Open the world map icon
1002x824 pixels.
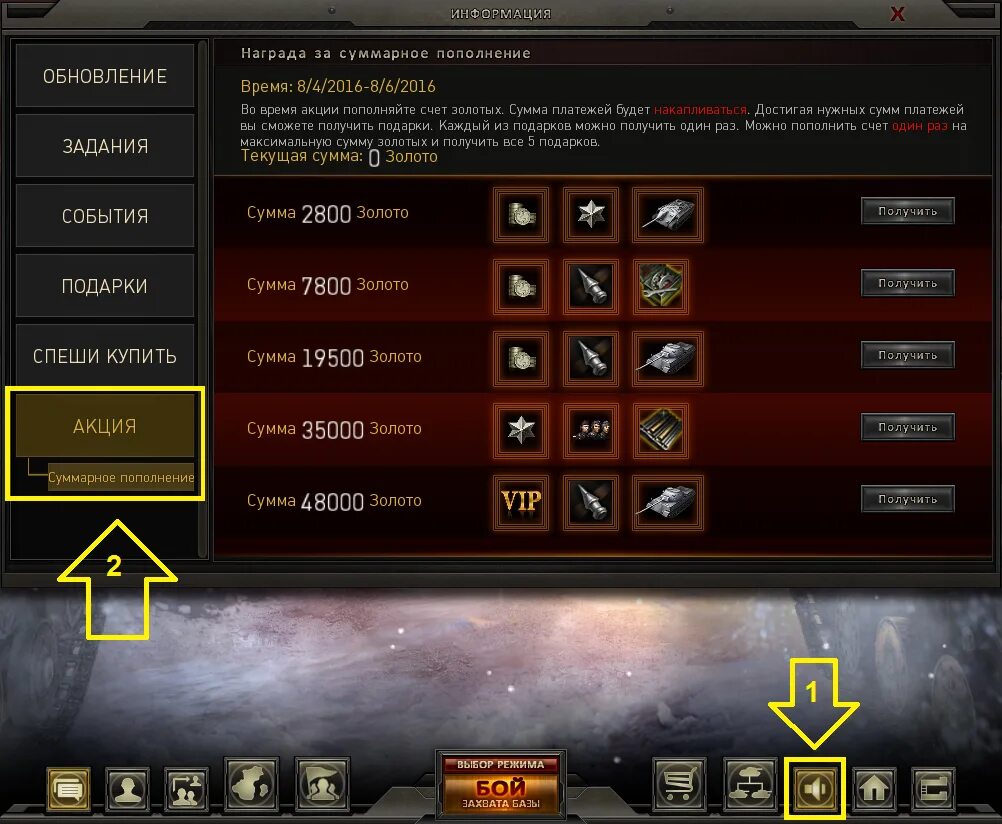tap(251, 784)
